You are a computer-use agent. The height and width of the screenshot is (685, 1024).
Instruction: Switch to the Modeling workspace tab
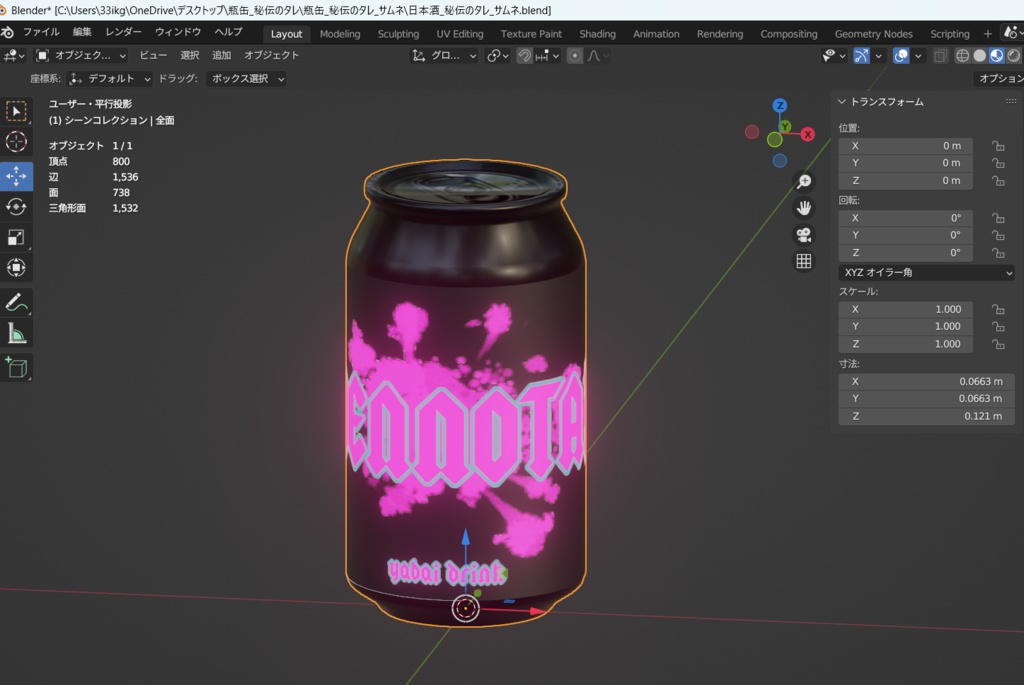[340, 34]
